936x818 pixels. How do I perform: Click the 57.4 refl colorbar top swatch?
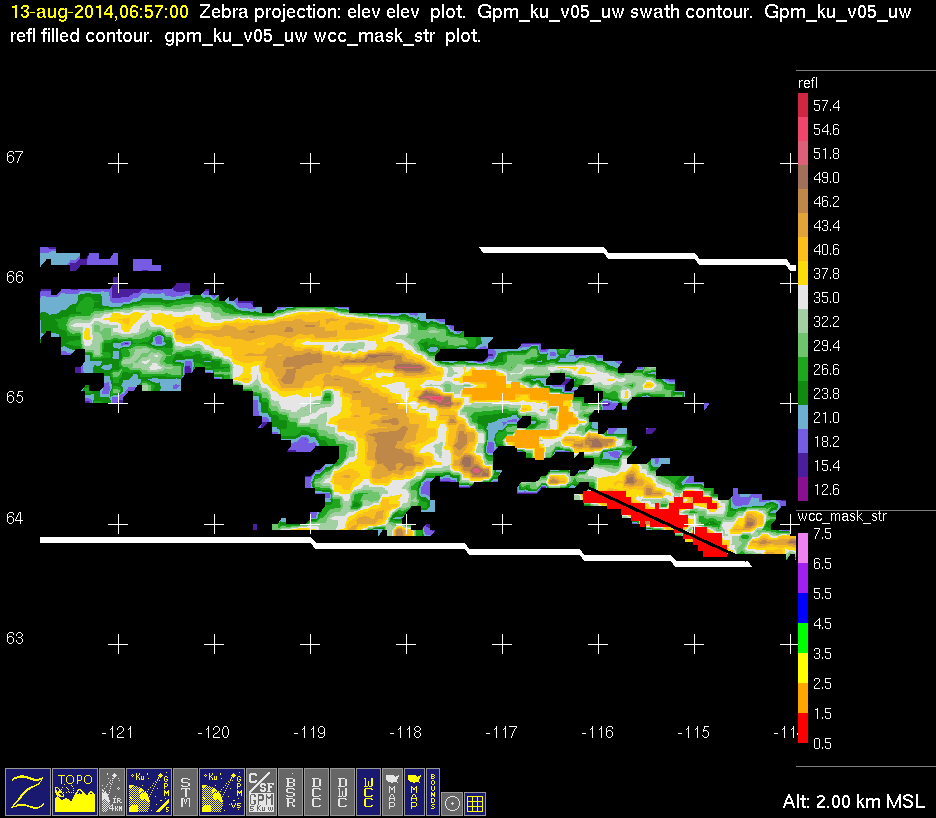tap(803, 105)
